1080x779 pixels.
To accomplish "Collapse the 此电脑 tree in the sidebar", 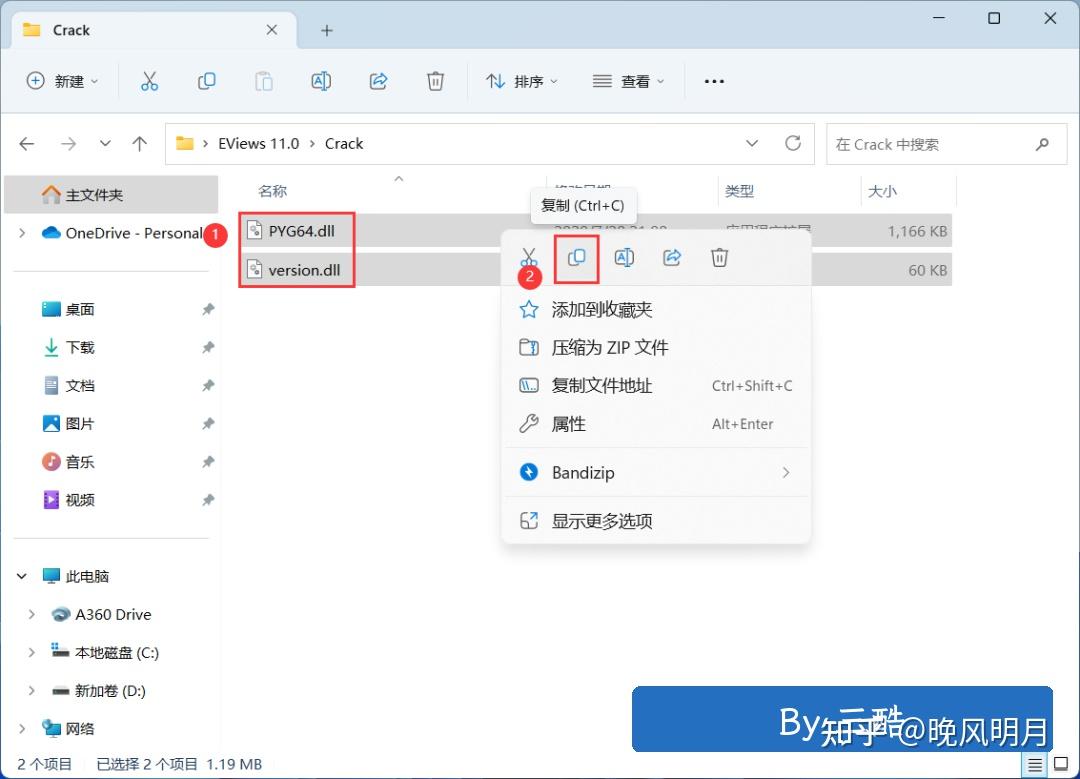I will click(22, 576).
